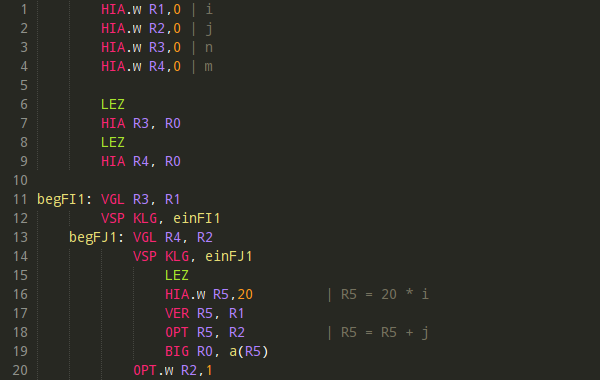Click line number 5 in the gutter
Image resolution: width=600 pixels, height=380 pixels.
(24, 85)
